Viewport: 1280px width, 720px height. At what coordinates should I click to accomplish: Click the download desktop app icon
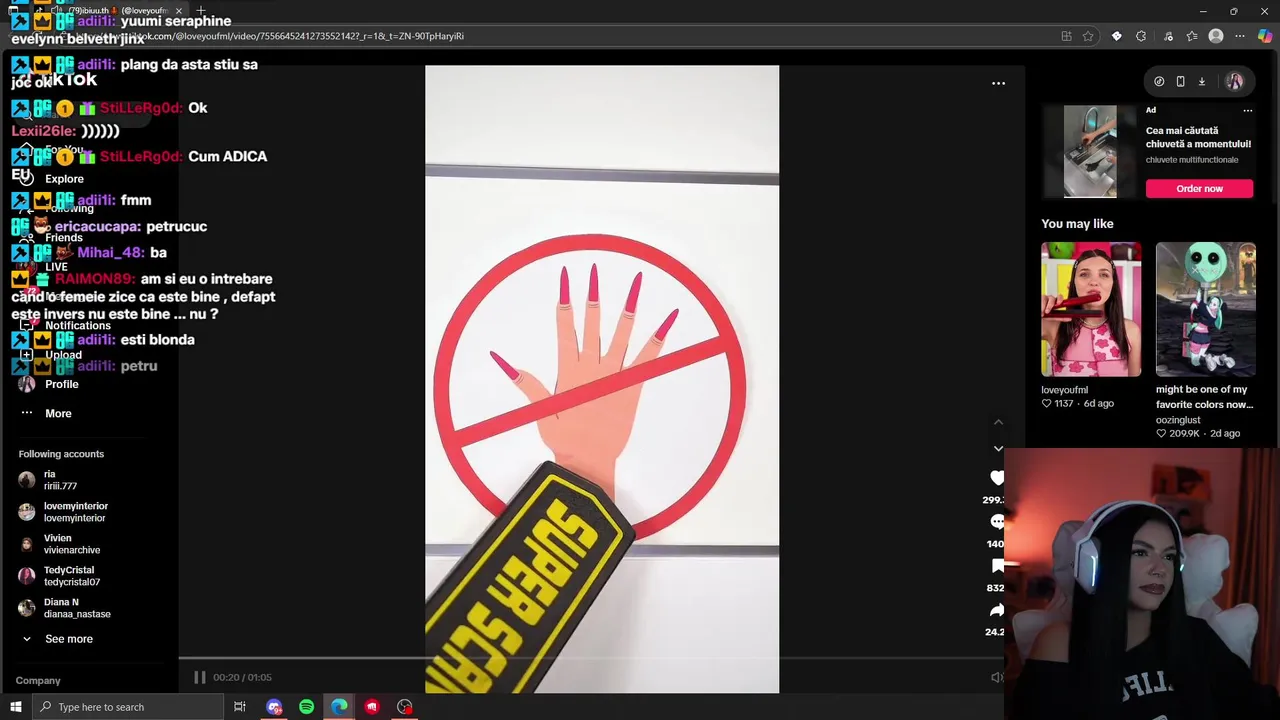[1201, 82]
